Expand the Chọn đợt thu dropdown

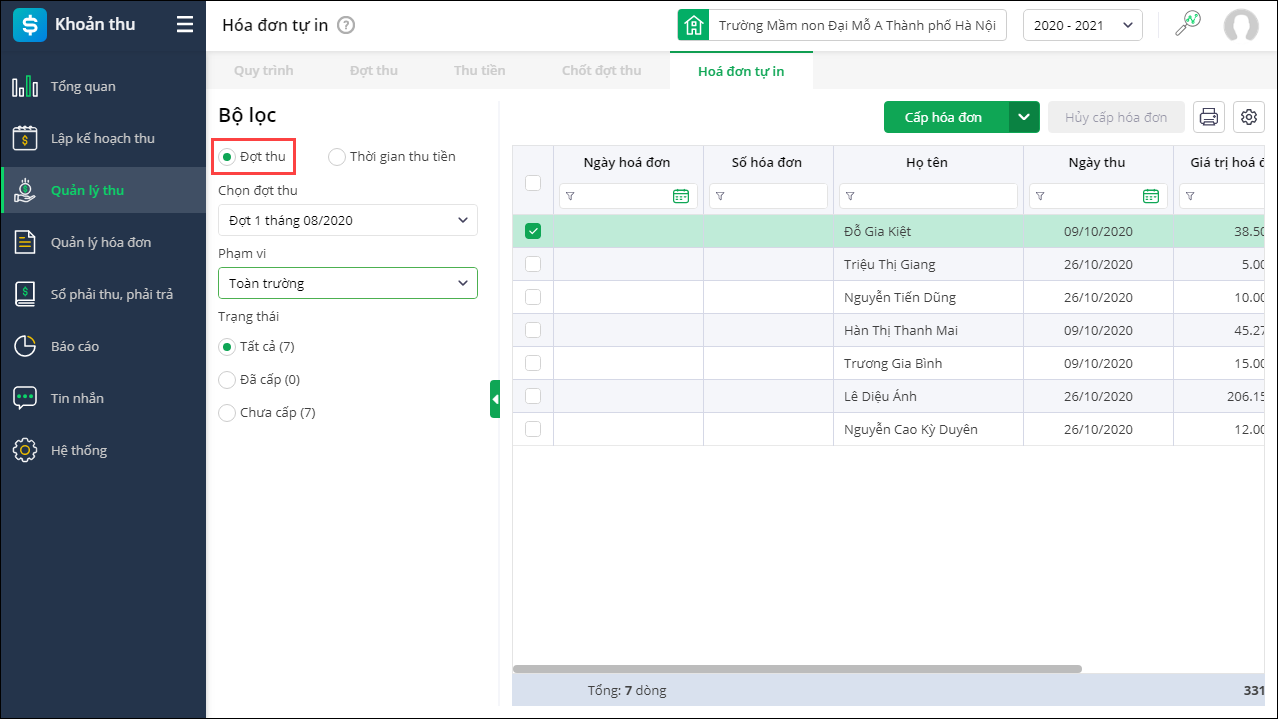point(347,220)
